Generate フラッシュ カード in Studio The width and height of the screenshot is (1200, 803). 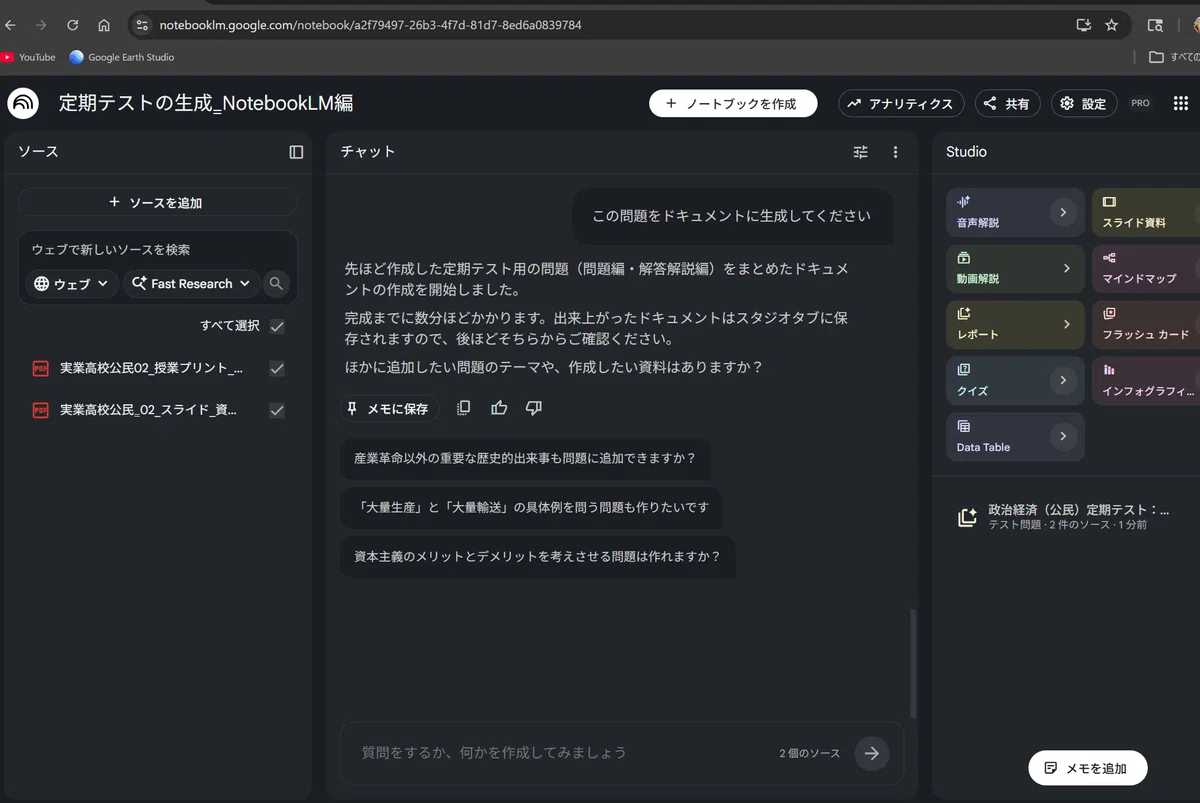tap(1145, 324)
